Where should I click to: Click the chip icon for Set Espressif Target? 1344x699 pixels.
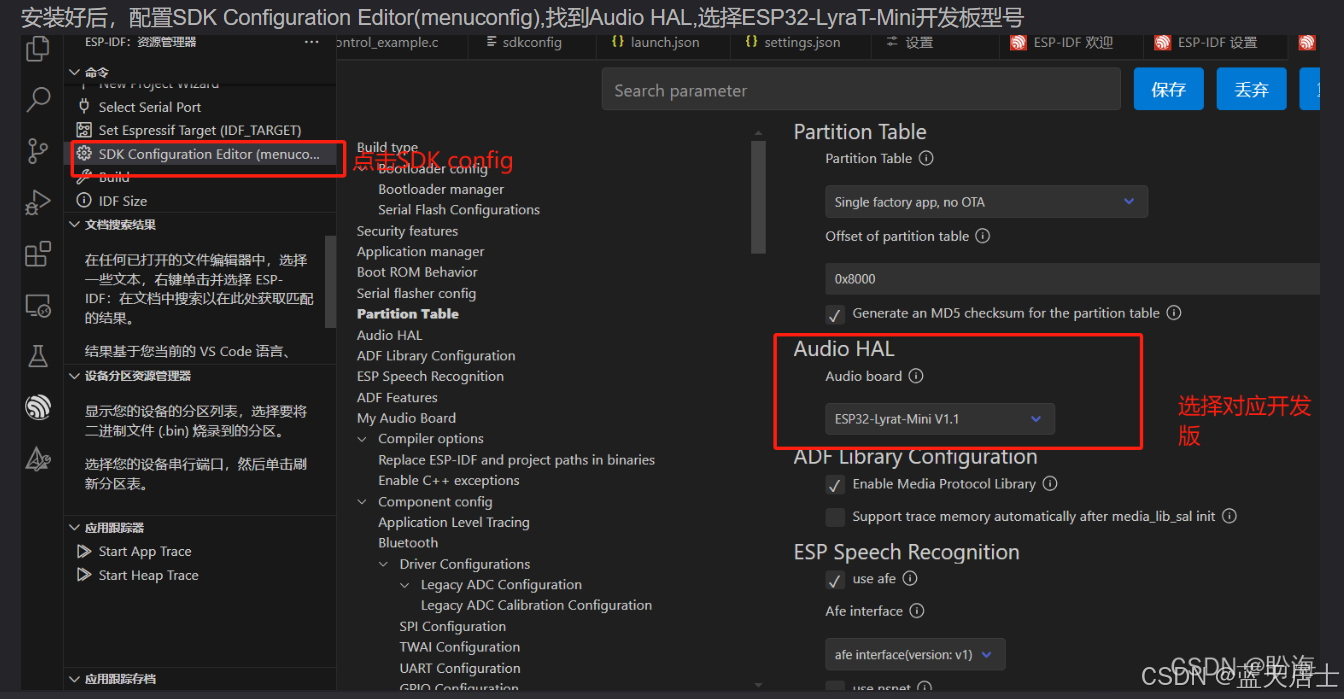click(84, 130)
